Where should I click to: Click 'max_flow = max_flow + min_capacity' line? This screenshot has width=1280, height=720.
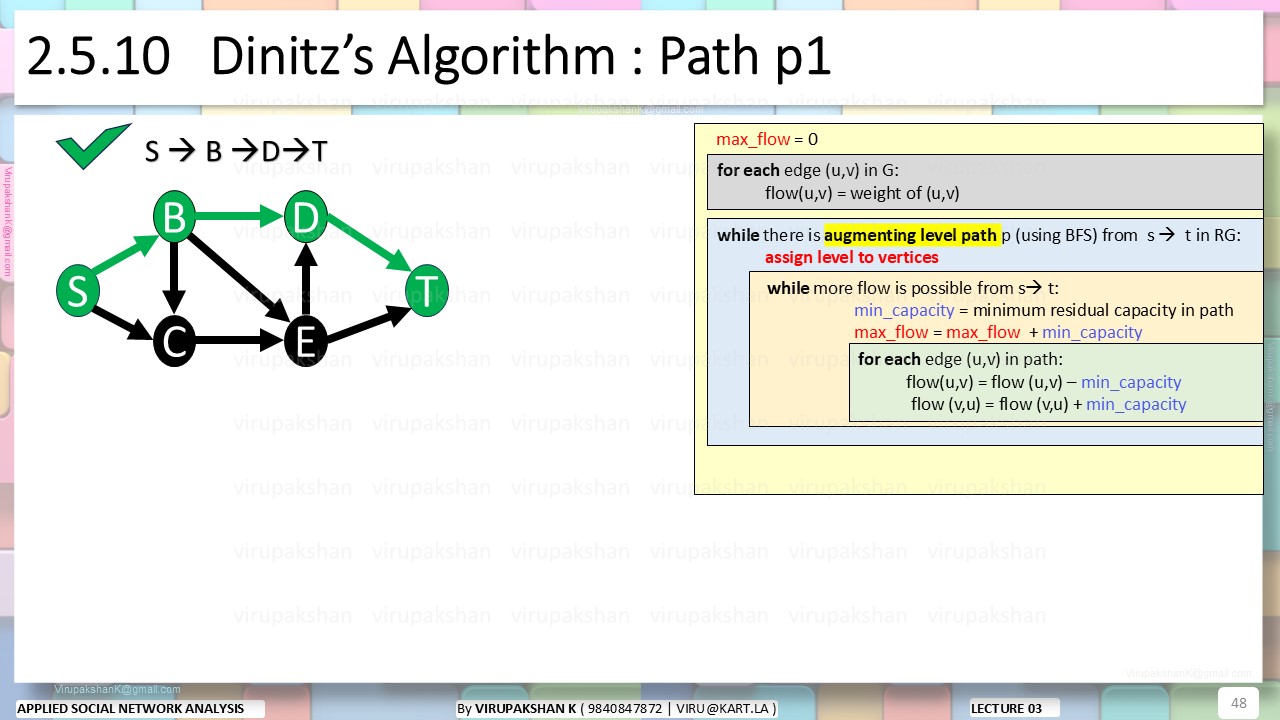[998, 333]
